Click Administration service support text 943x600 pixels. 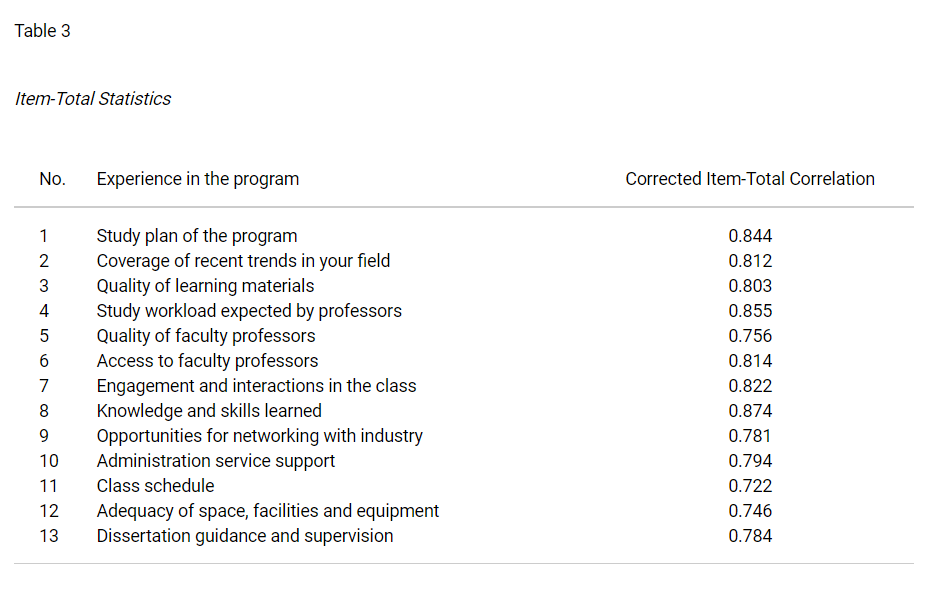click(x=216, y=461)
